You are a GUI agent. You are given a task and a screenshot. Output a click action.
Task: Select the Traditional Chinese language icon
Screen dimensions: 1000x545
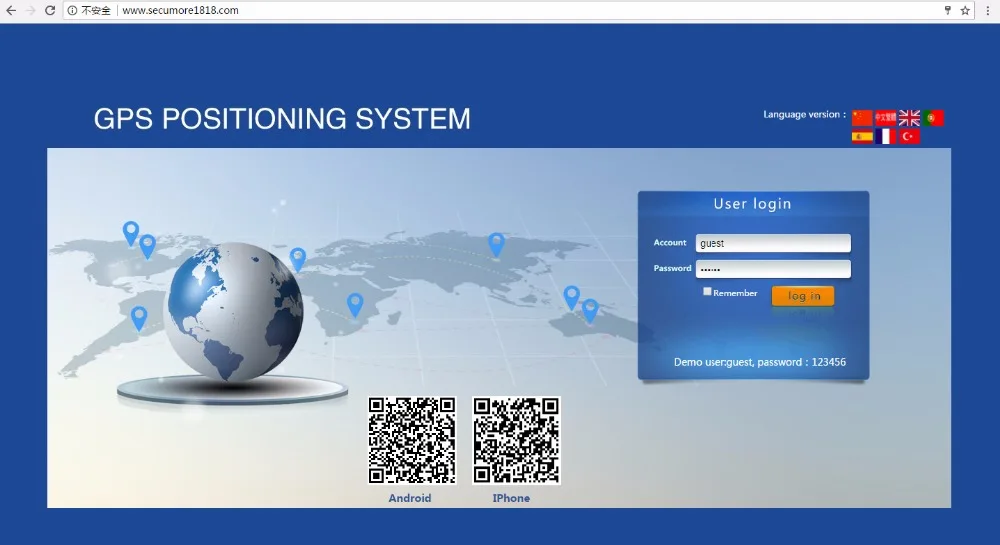click(x=885, y=118)
